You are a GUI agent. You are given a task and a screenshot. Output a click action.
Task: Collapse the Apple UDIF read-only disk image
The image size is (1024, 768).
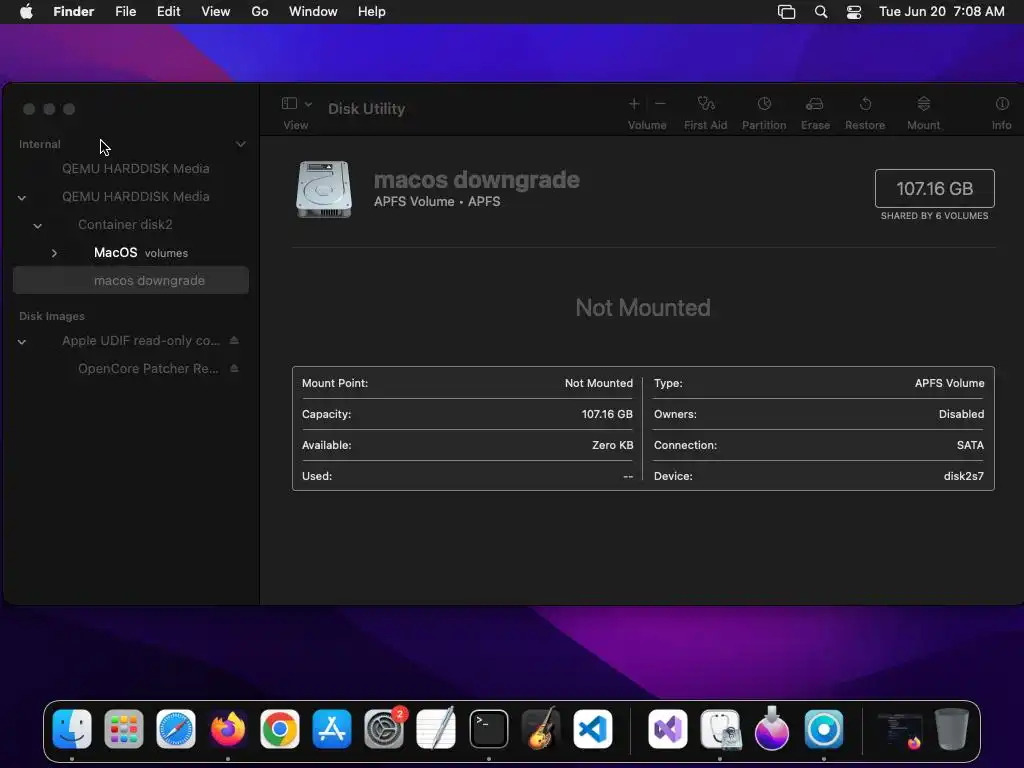coord(22,342)
